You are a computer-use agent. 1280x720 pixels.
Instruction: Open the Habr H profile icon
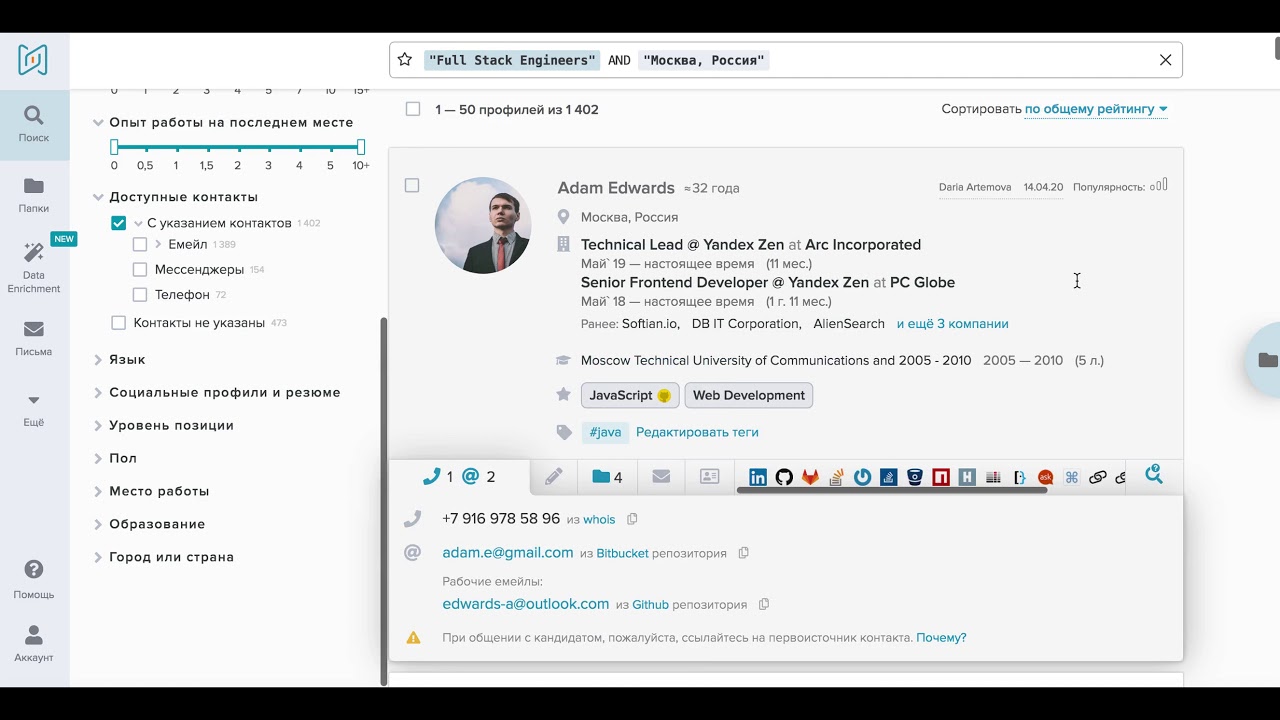pyautogui.click(x=967, y=477)
